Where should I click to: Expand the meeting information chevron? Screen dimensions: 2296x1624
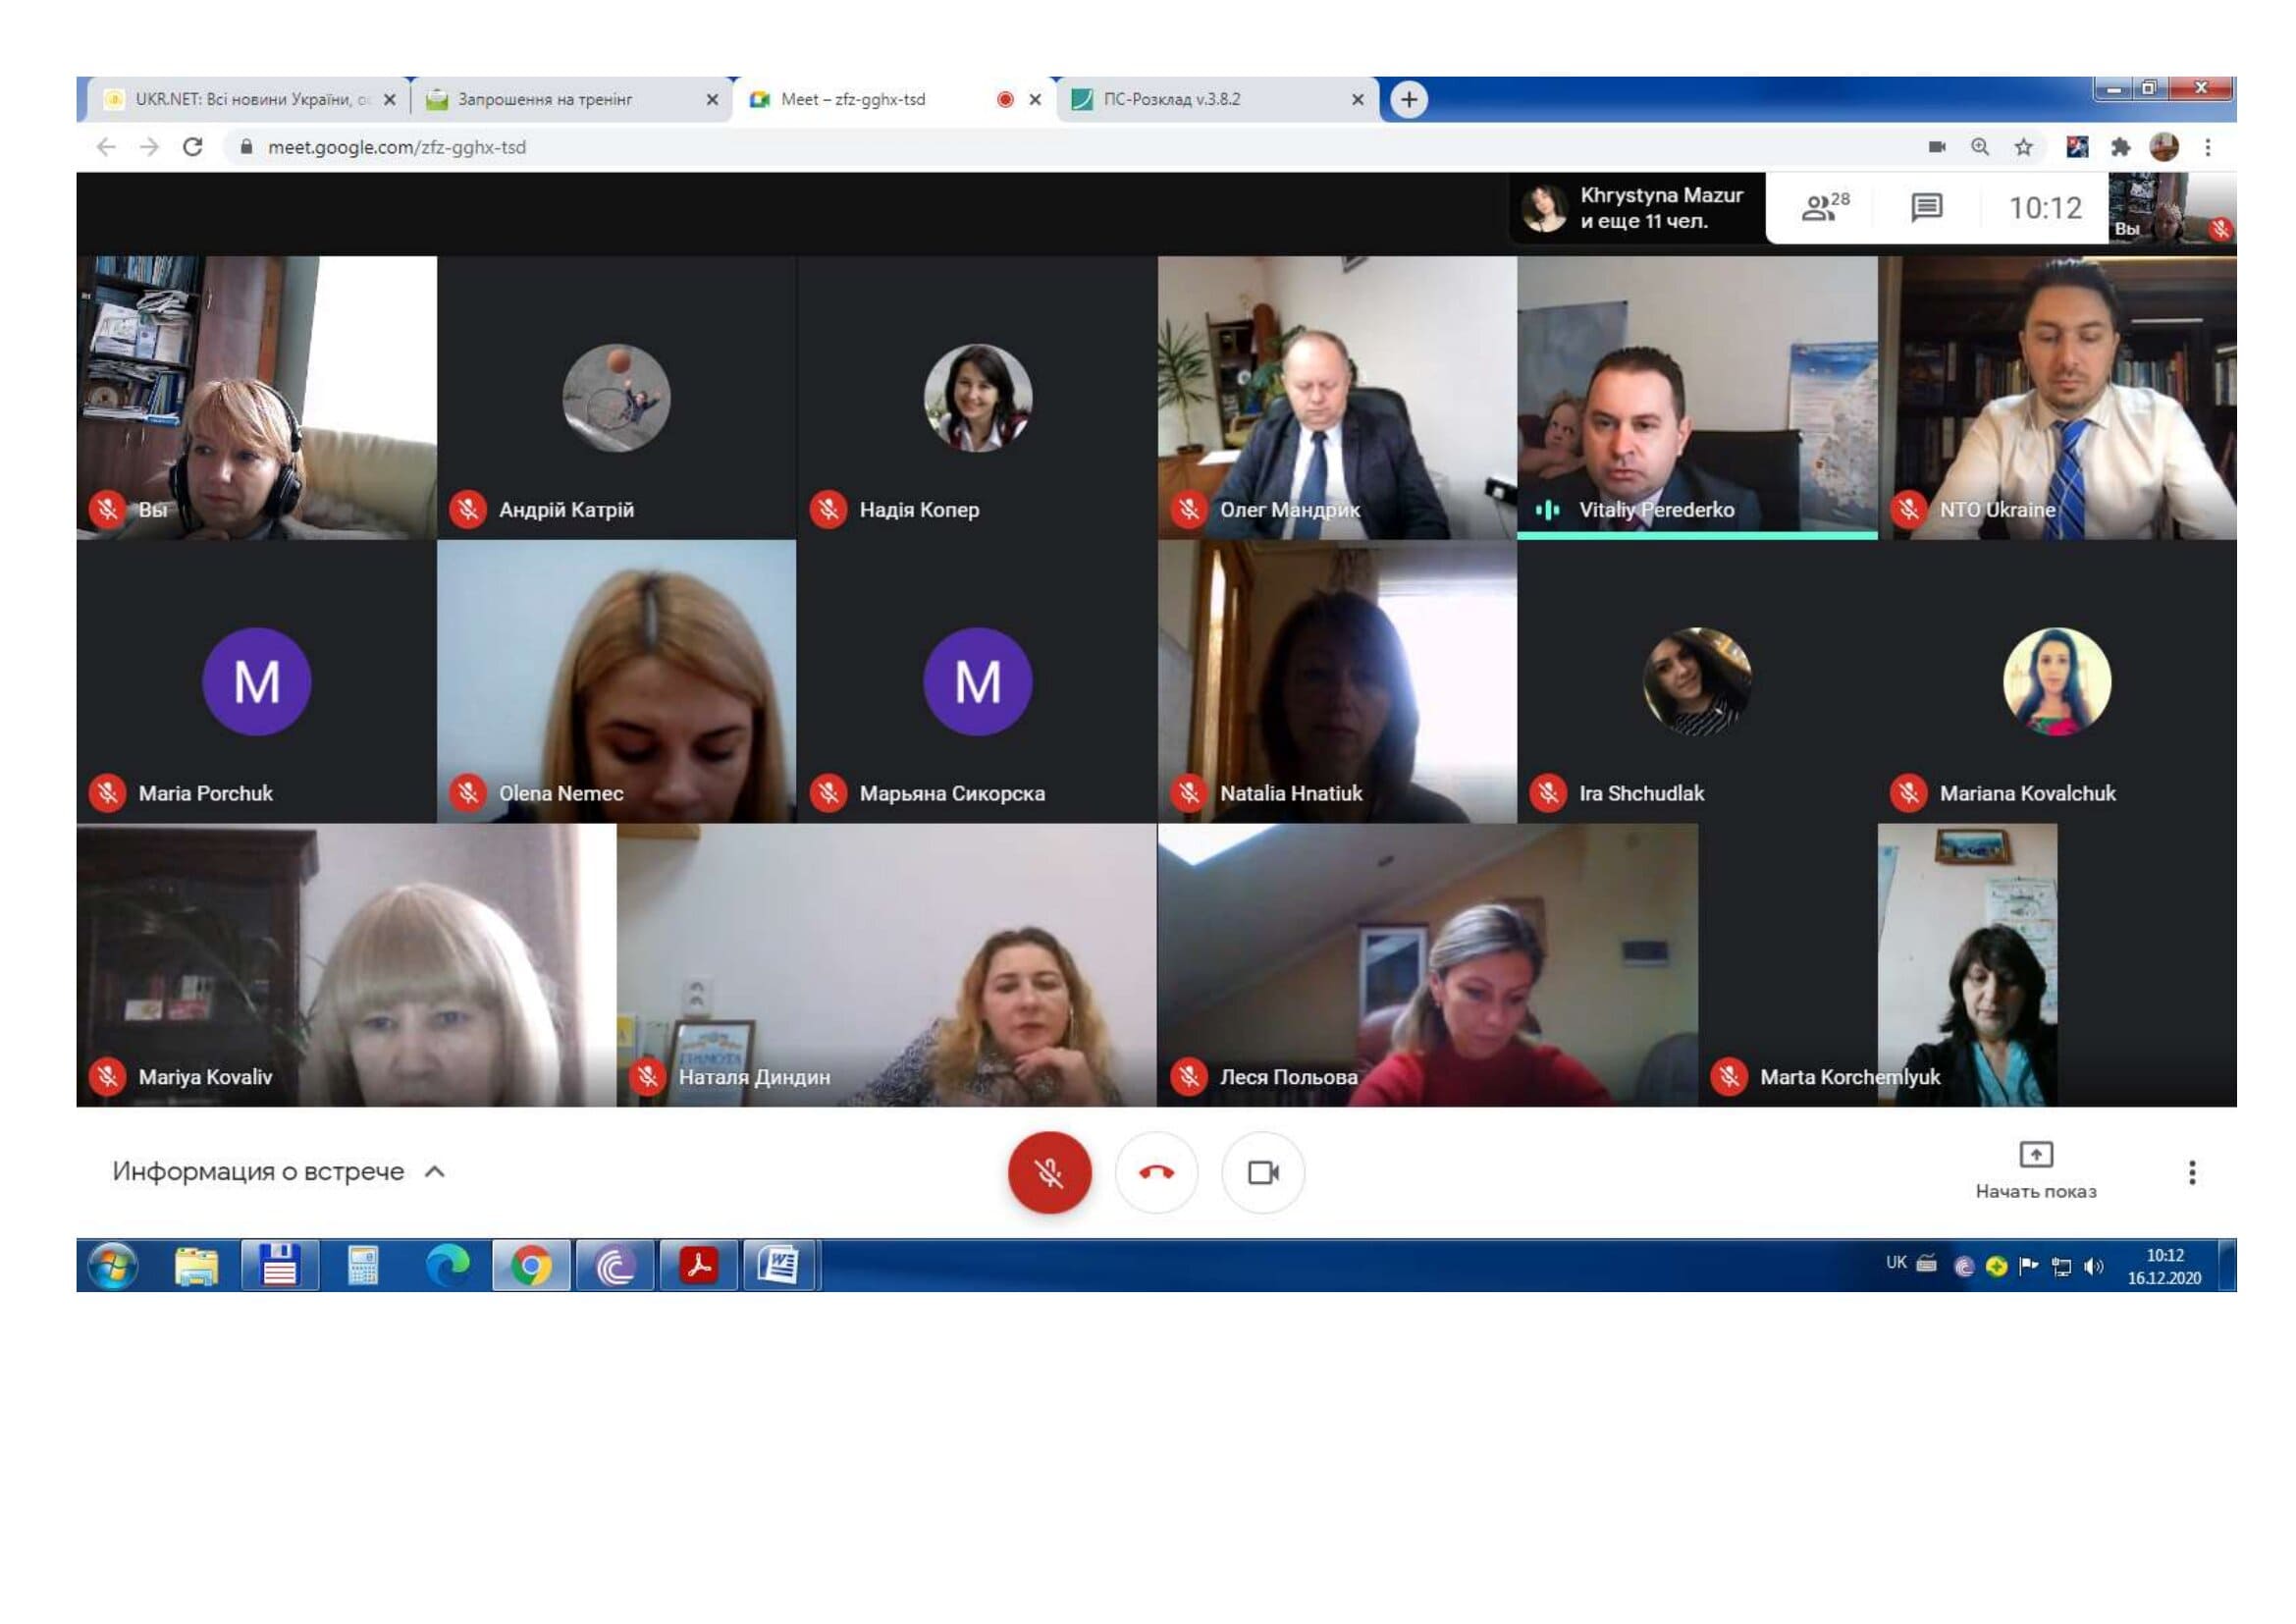coord(434,1171)
